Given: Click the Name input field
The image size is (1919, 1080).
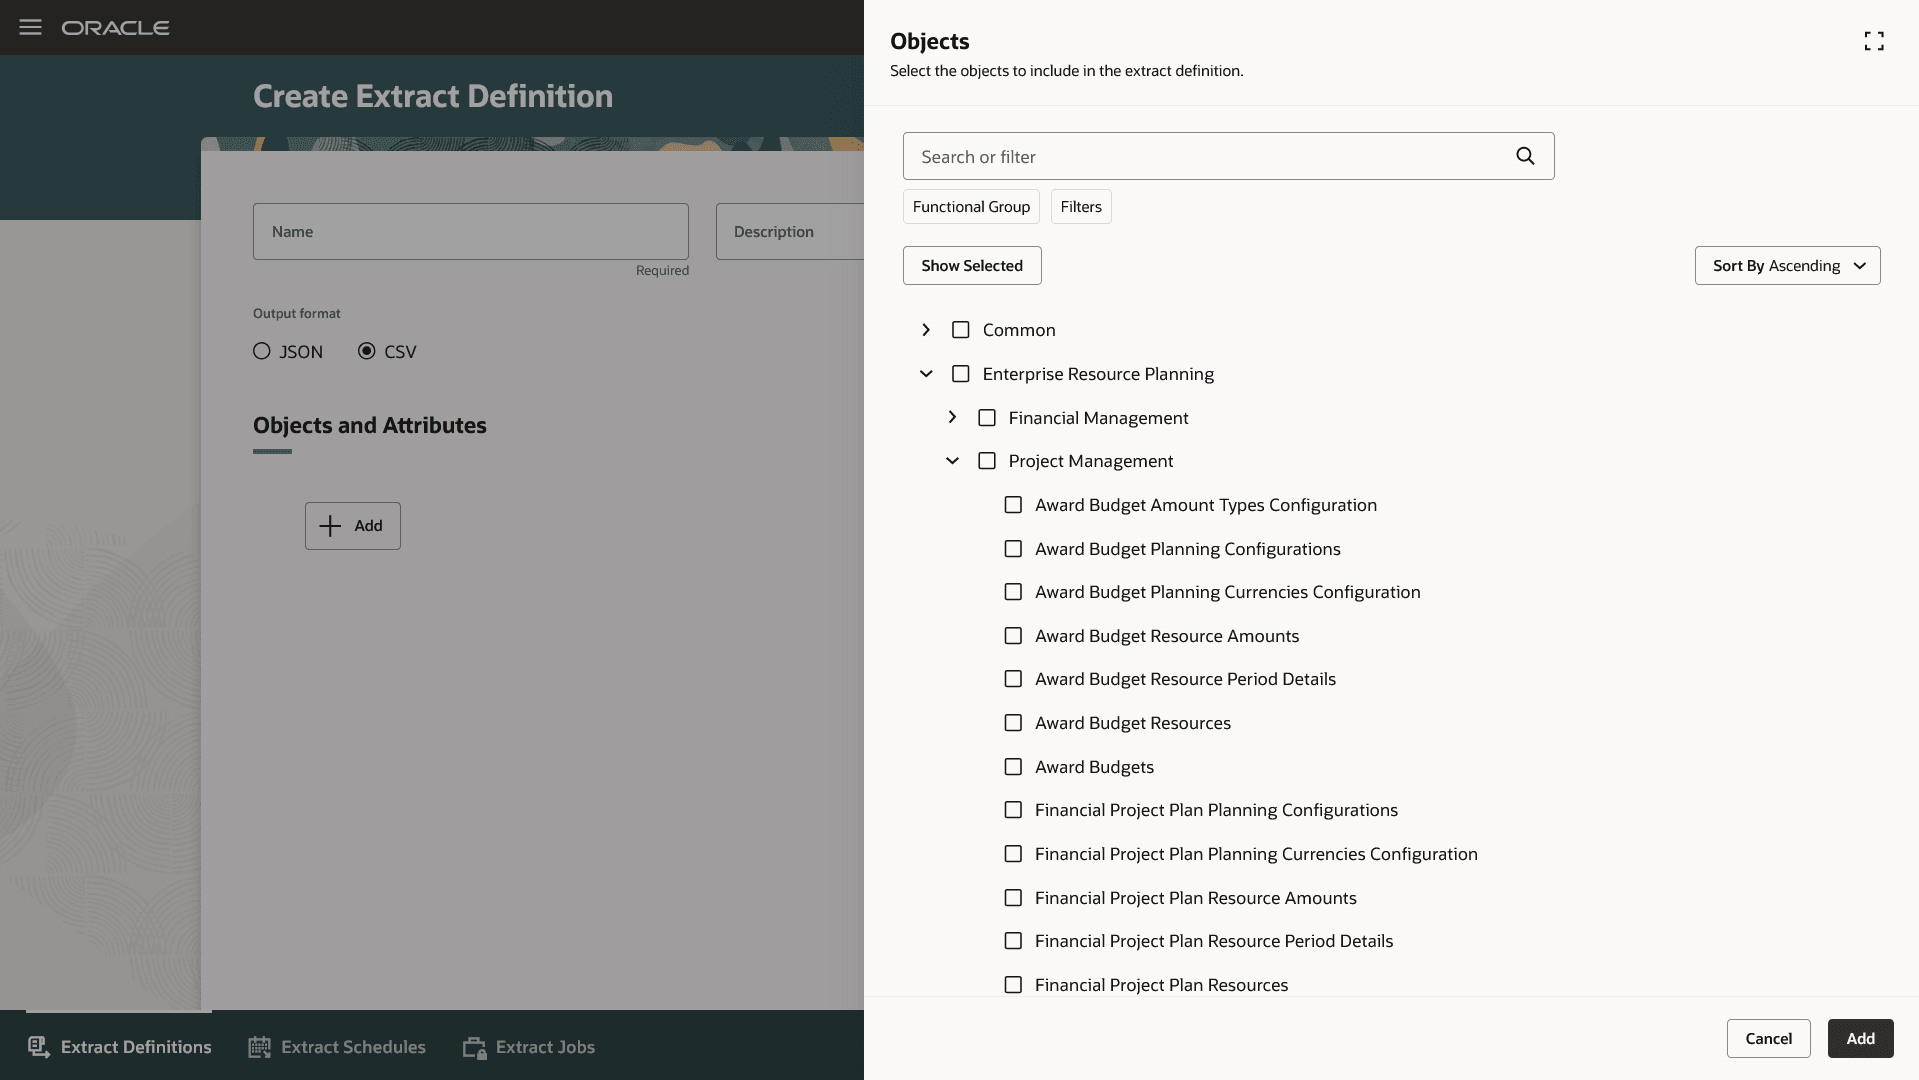Looking at the screenshot, I should tap(471, 232).
